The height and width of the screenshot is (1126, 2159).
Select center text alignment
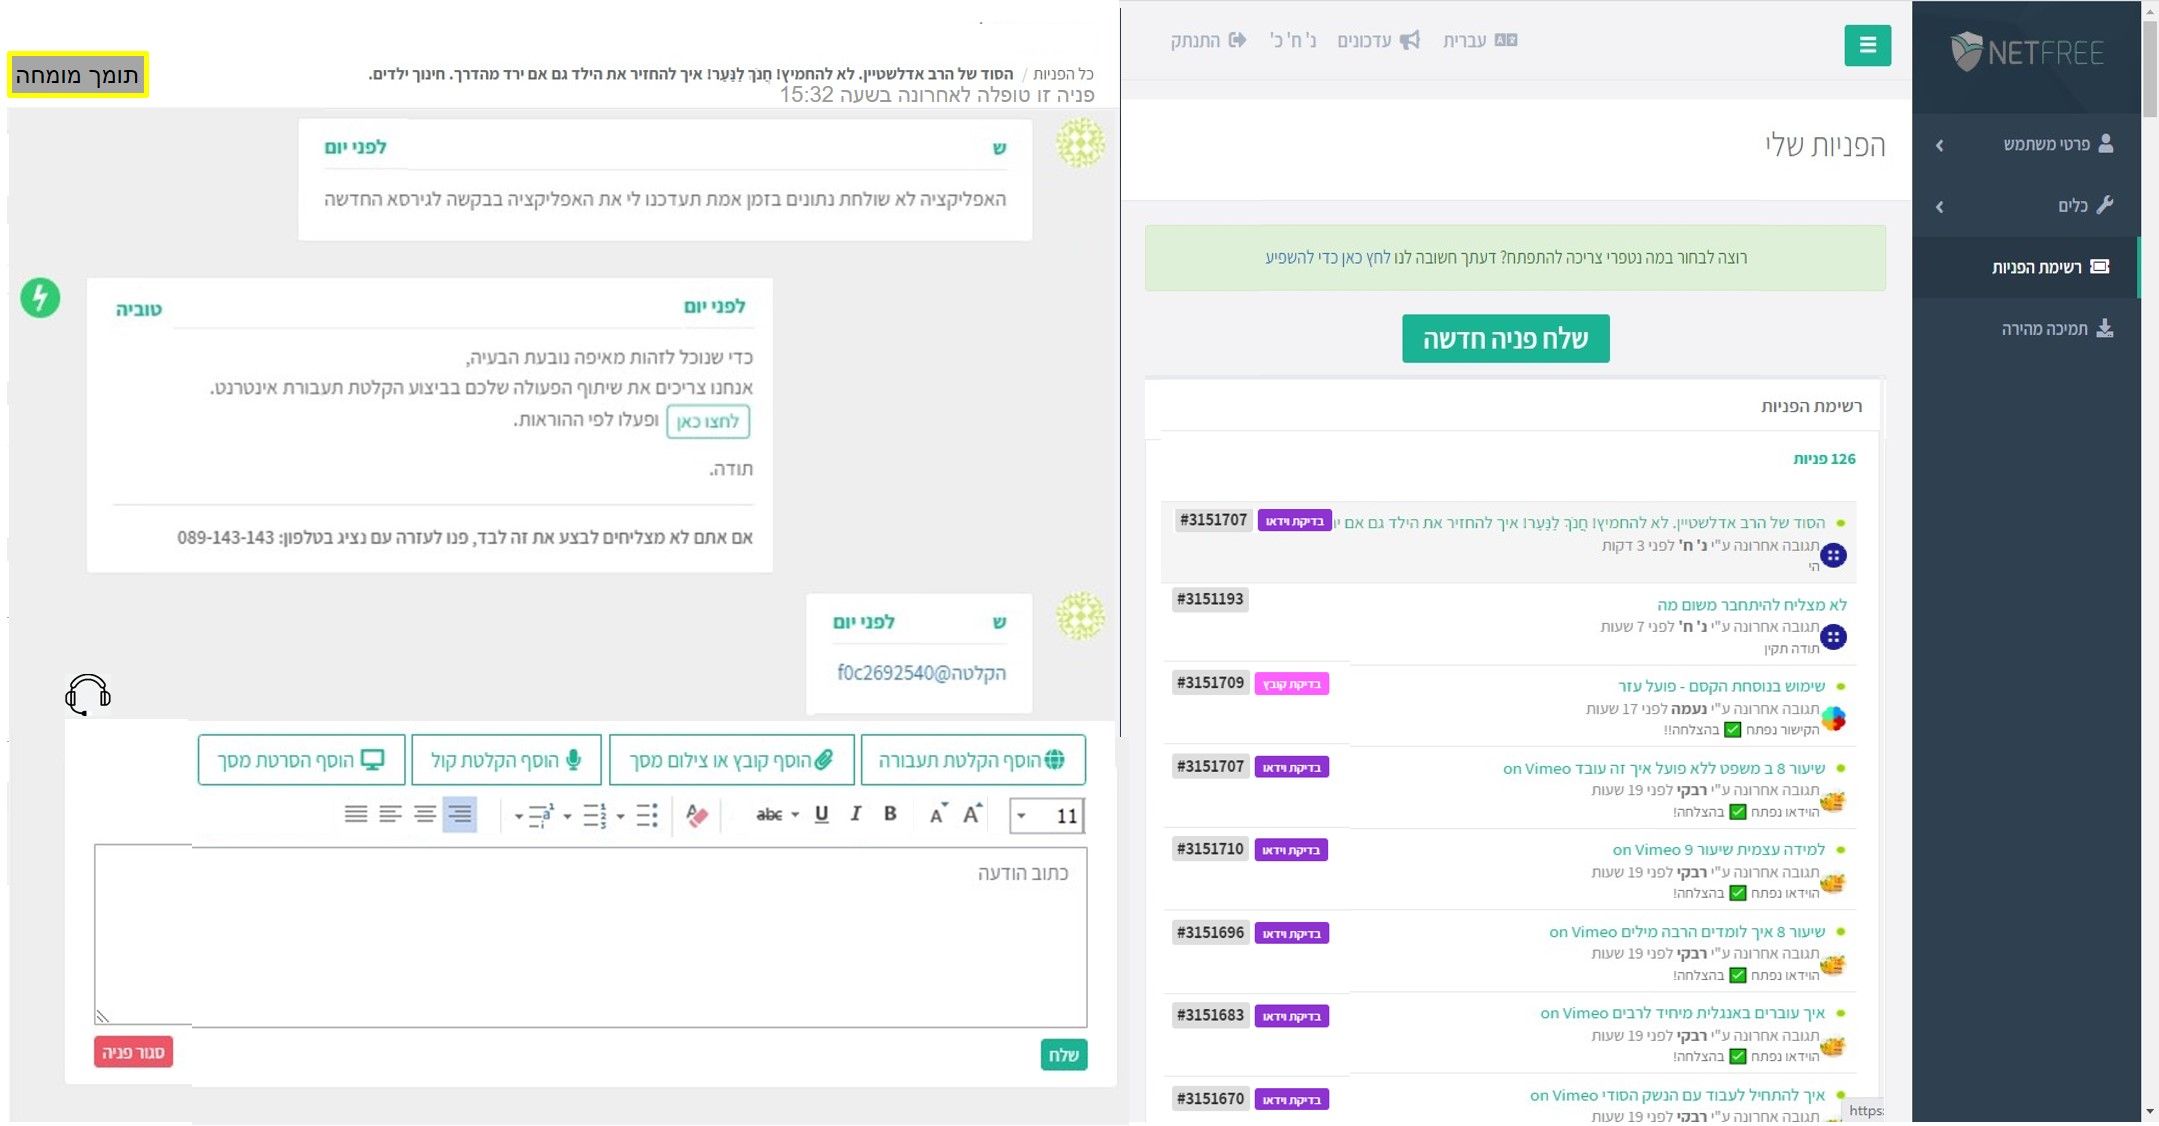coord(425,814)
